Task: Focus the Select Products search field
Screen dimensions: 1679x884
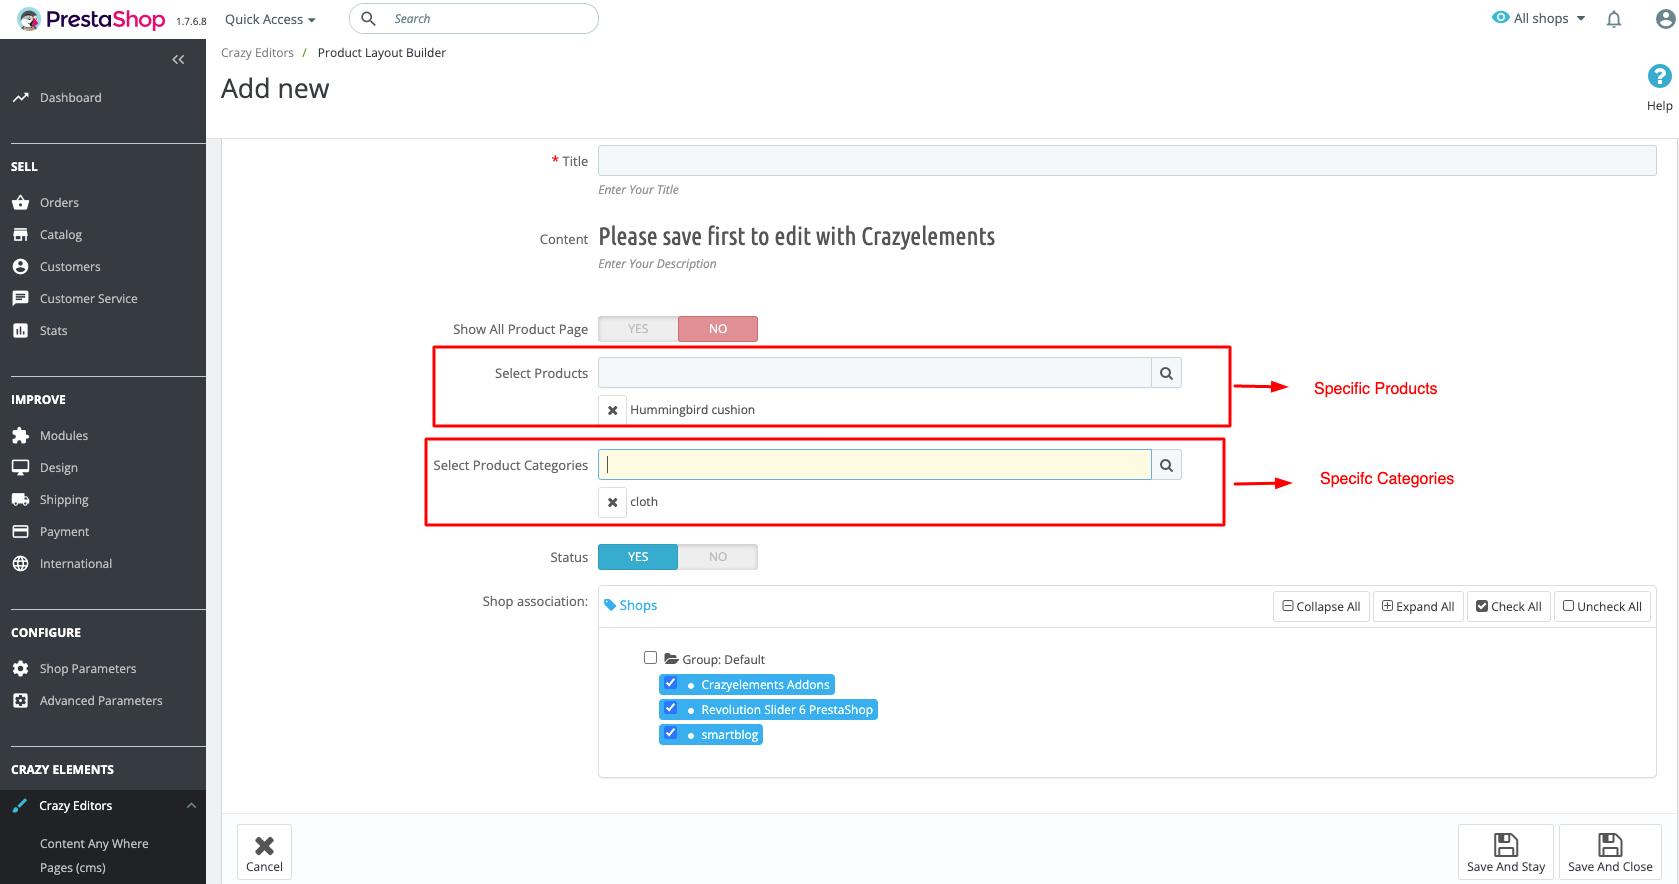Action: [x=875, y=373]
